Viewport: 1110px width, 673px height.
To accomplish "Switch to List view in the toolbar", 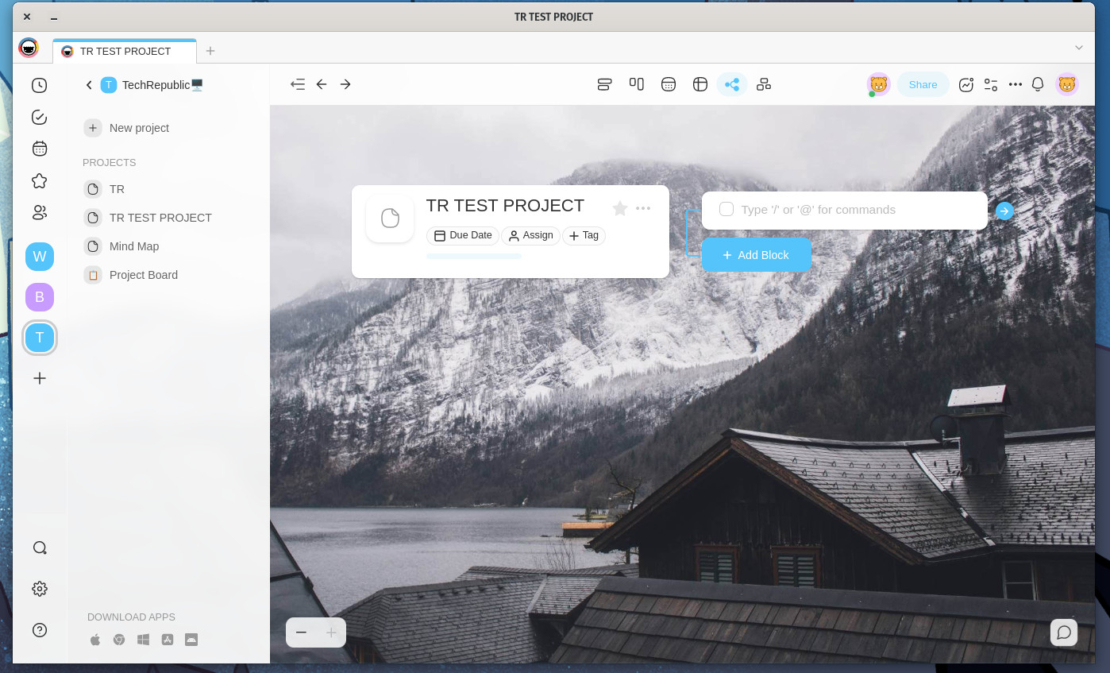I will pos(604,84).
